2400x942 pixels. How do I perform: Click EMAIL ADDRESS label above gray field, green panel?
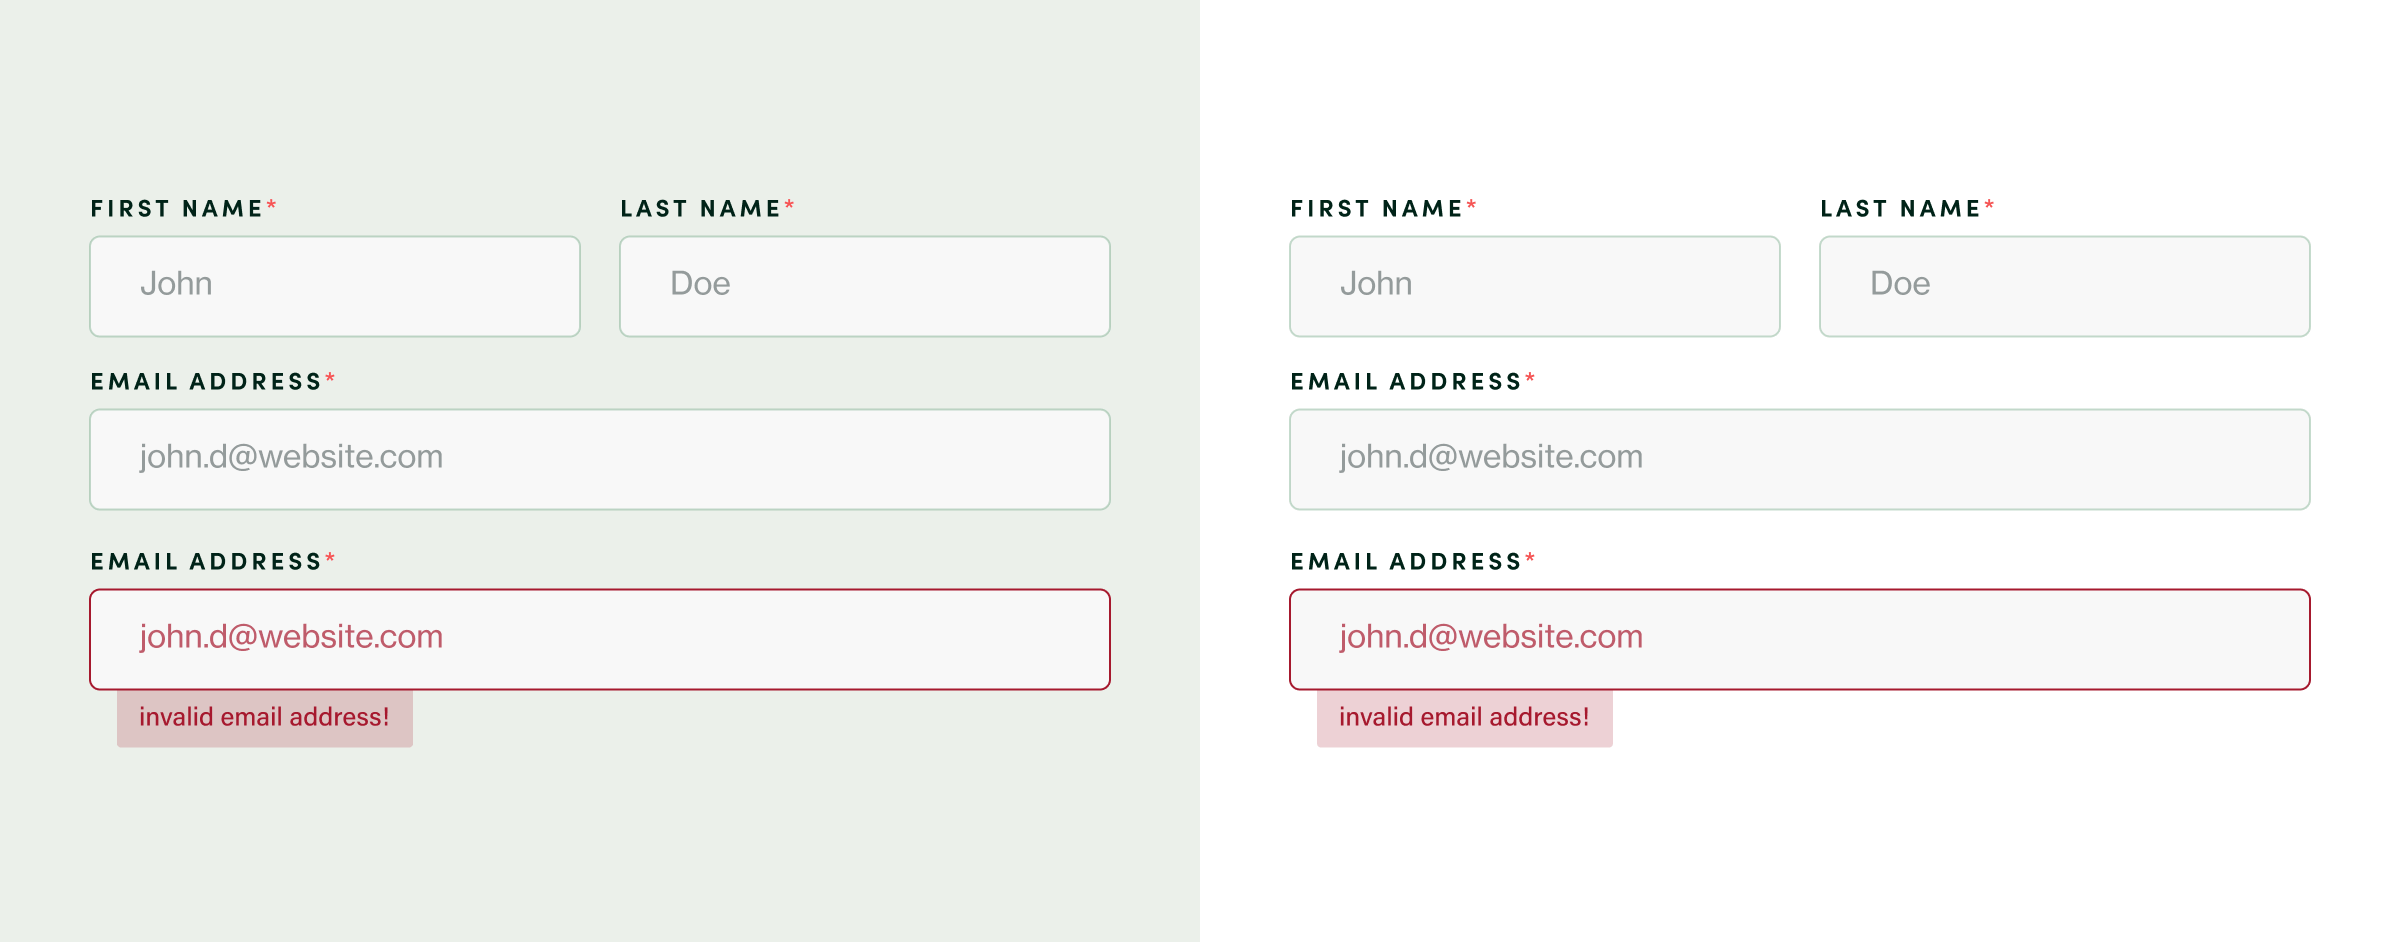click(206, 382)
